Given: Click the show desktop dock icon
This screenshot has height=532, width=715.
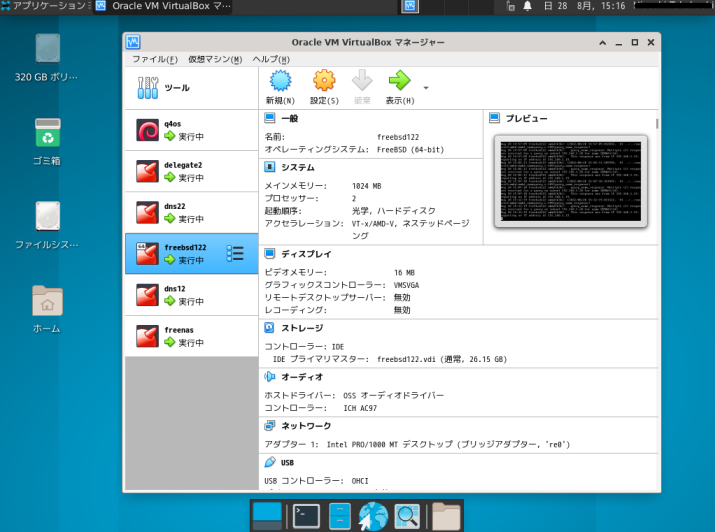Looking at the screenshot, I should 267,516.
